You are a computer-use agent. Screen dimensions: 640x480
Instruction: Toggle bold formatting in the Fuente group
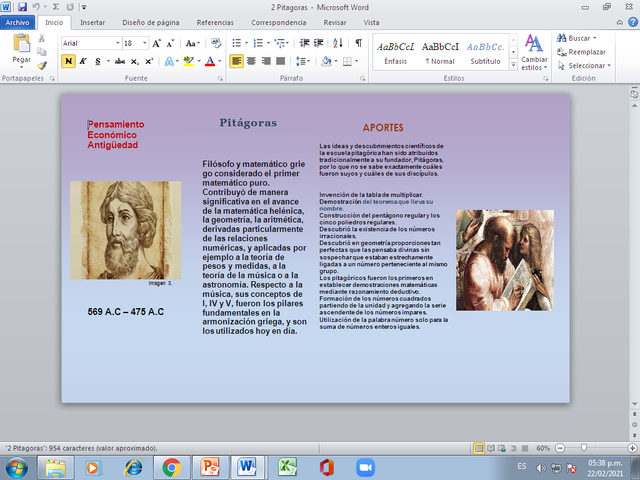tap(68, 61)
